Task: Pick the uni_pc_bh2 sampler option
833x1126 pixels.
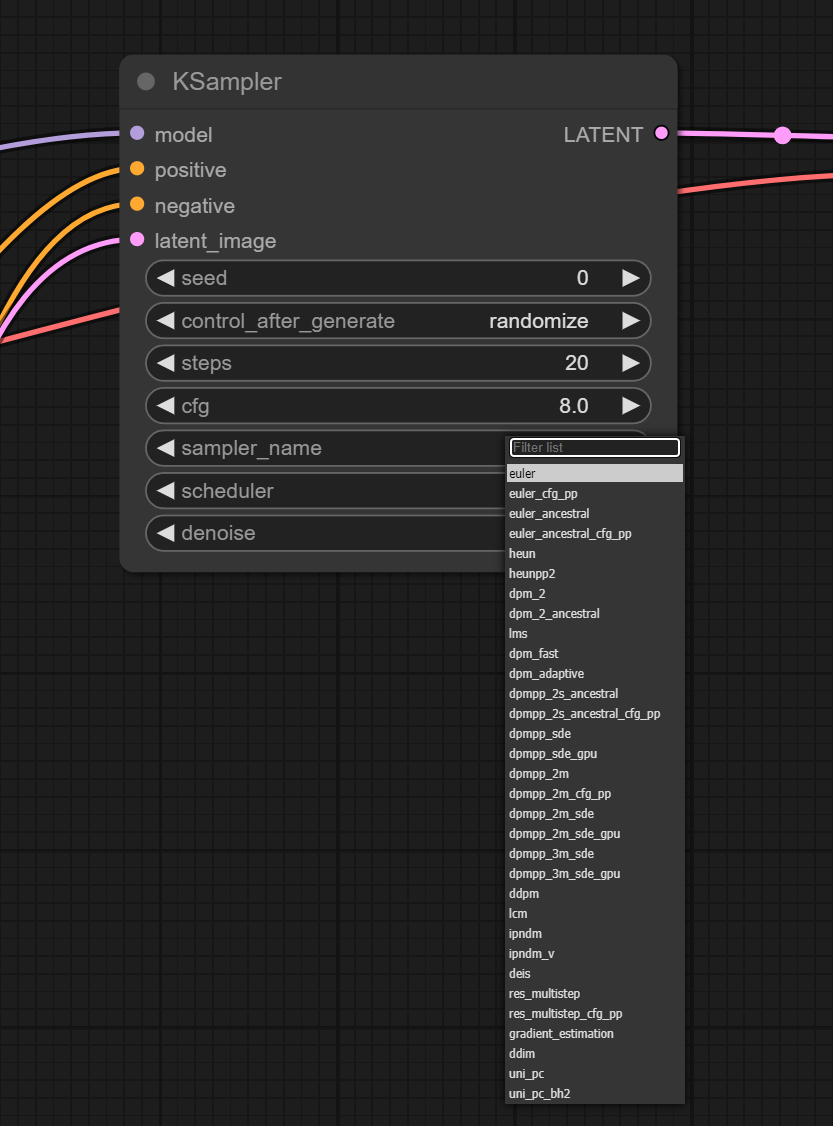Action: (x=539, y=1094)
